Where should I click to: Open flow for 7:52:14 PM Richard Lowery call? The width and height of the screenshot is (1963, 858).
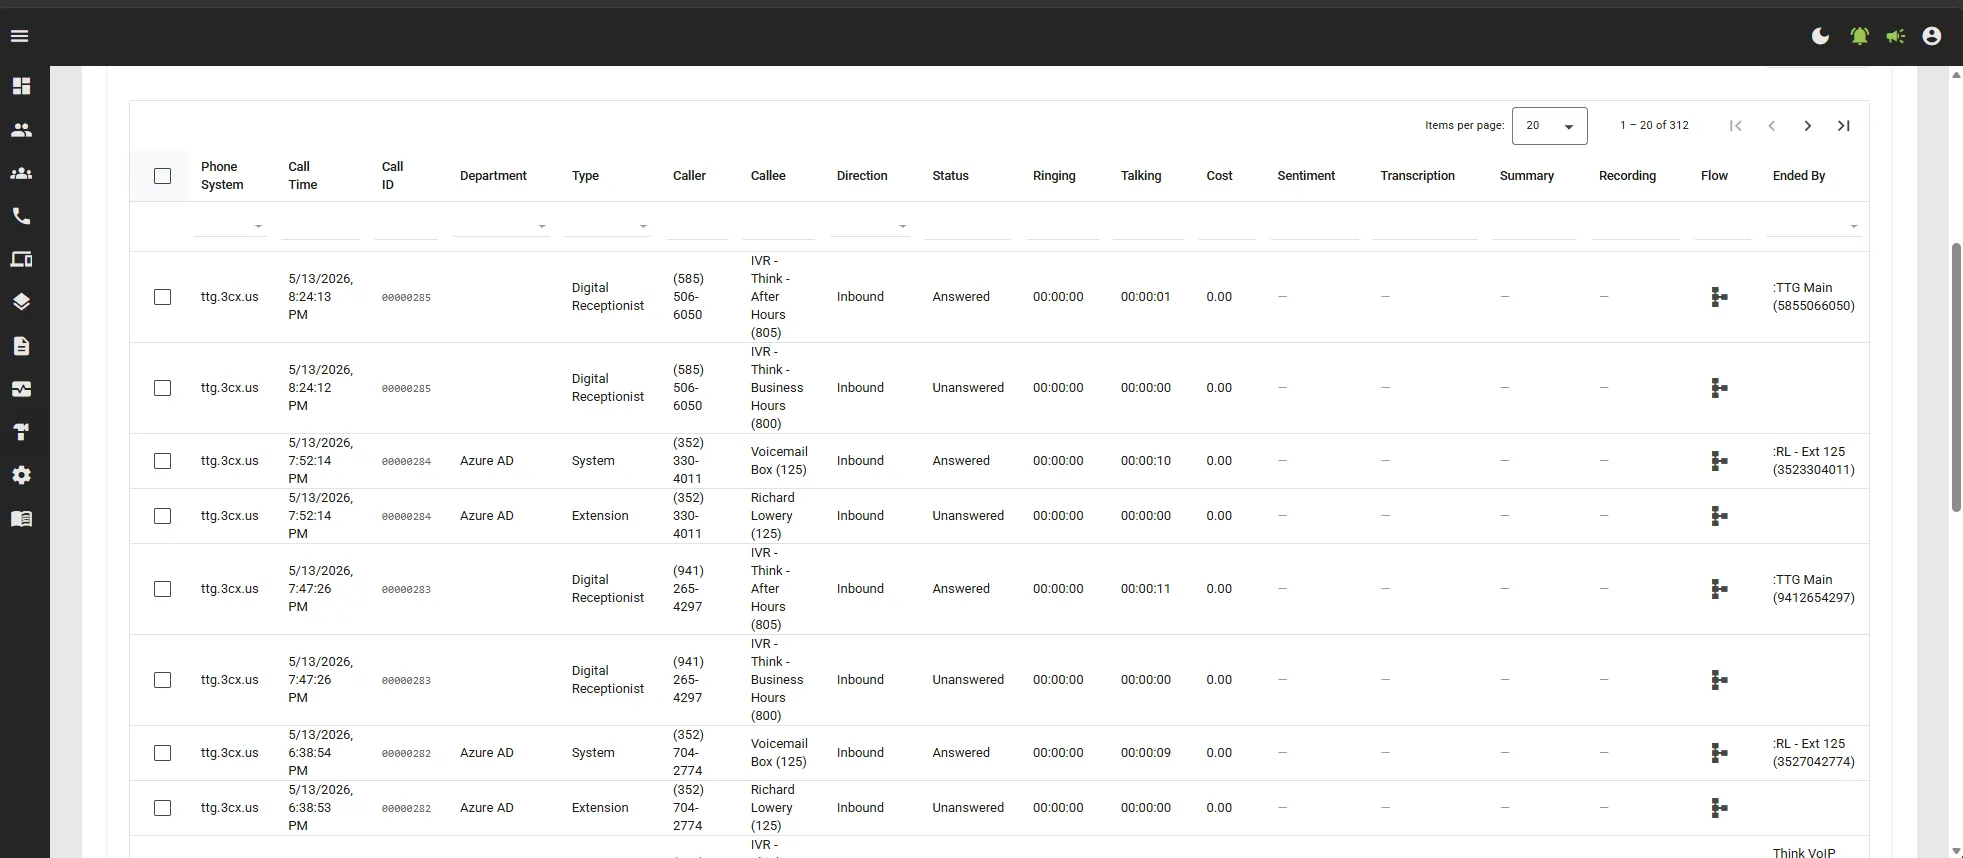[x=1719, y=516]
